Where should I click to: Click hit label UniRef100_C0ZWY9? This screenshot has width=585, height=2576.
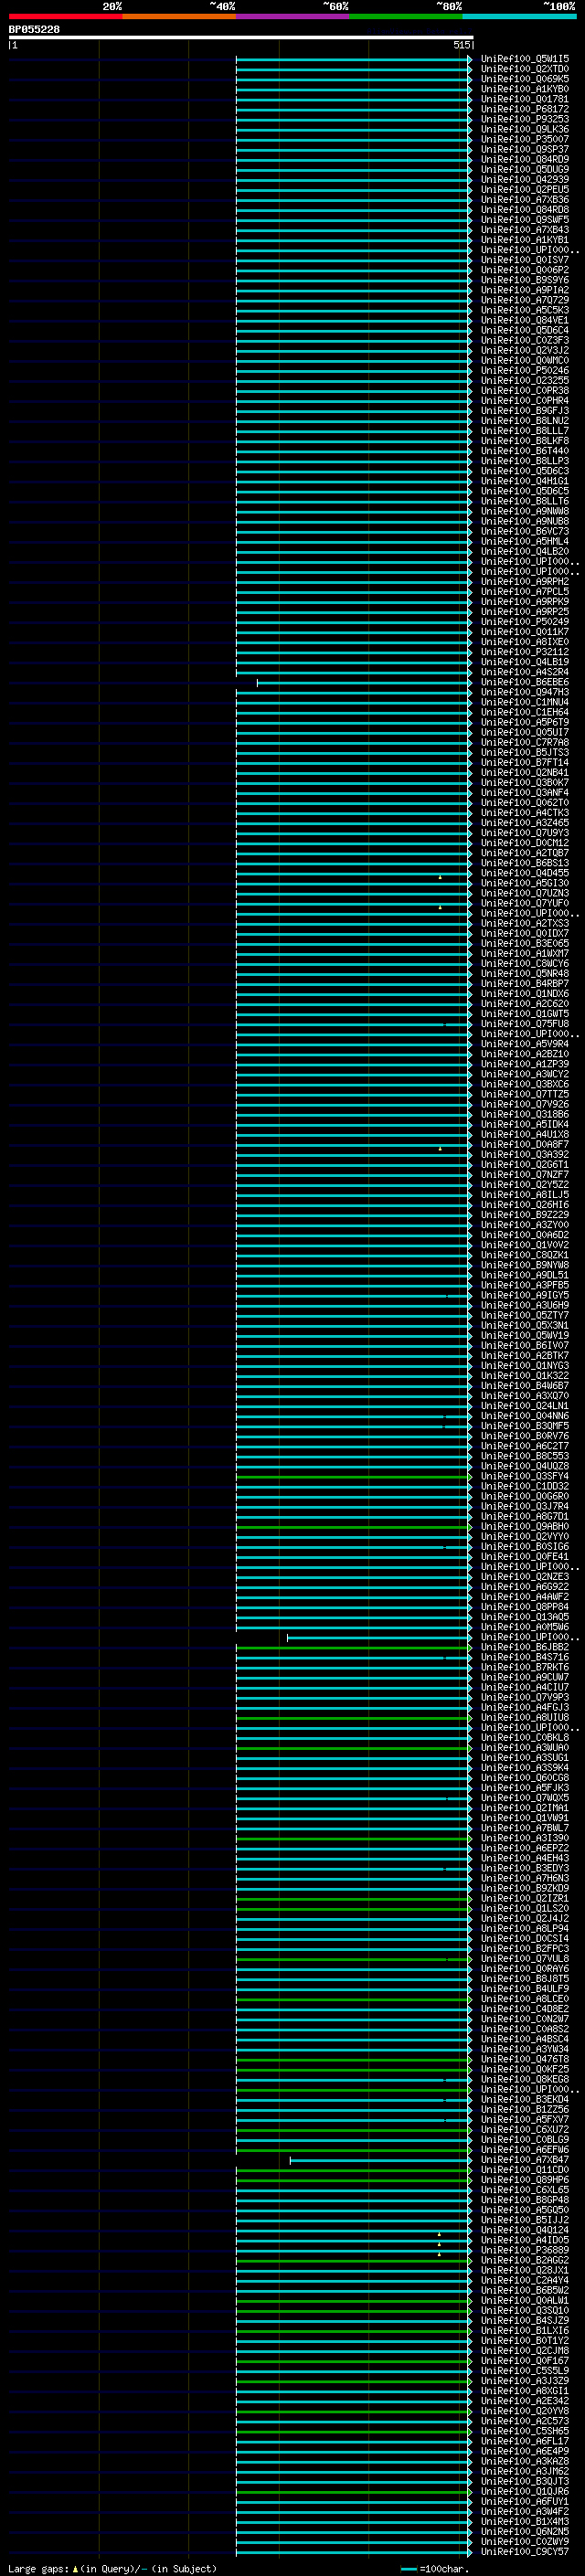525,2542
